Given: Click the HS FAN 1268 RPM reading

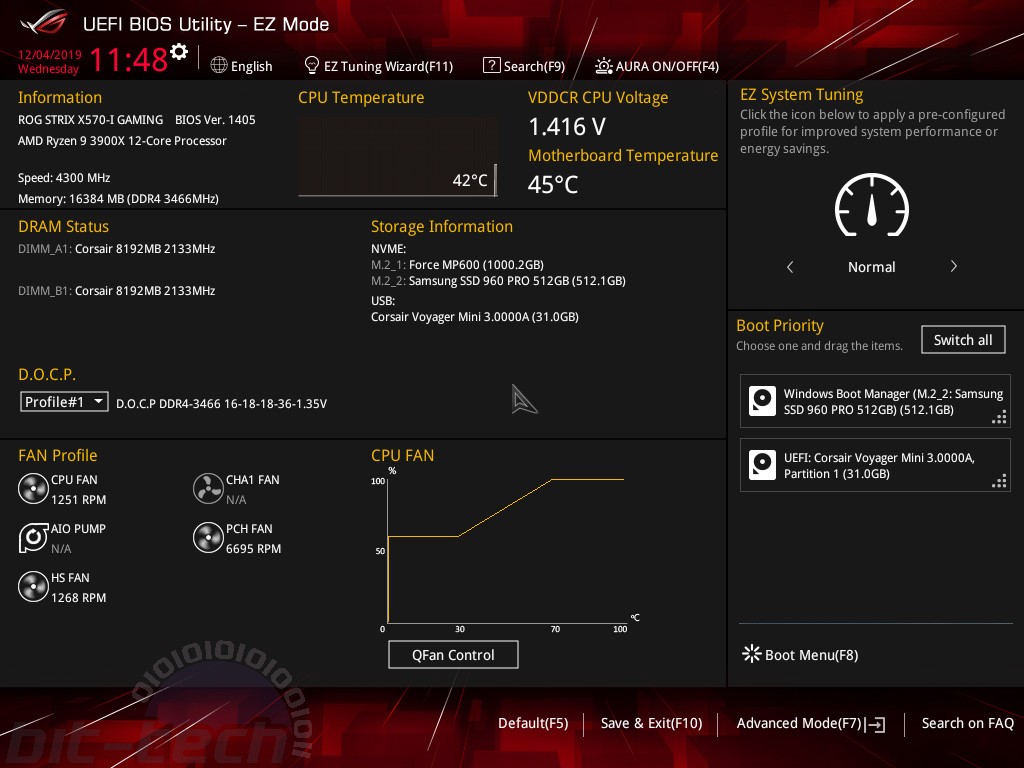Looking at the screenshot, I should coord(78,598).
